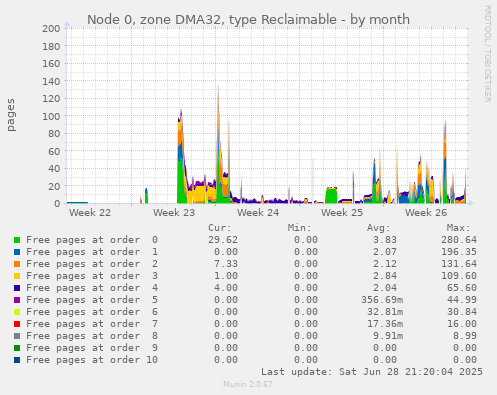
Task: Click the 'Week 26' axis label
Action: [426, 213]
